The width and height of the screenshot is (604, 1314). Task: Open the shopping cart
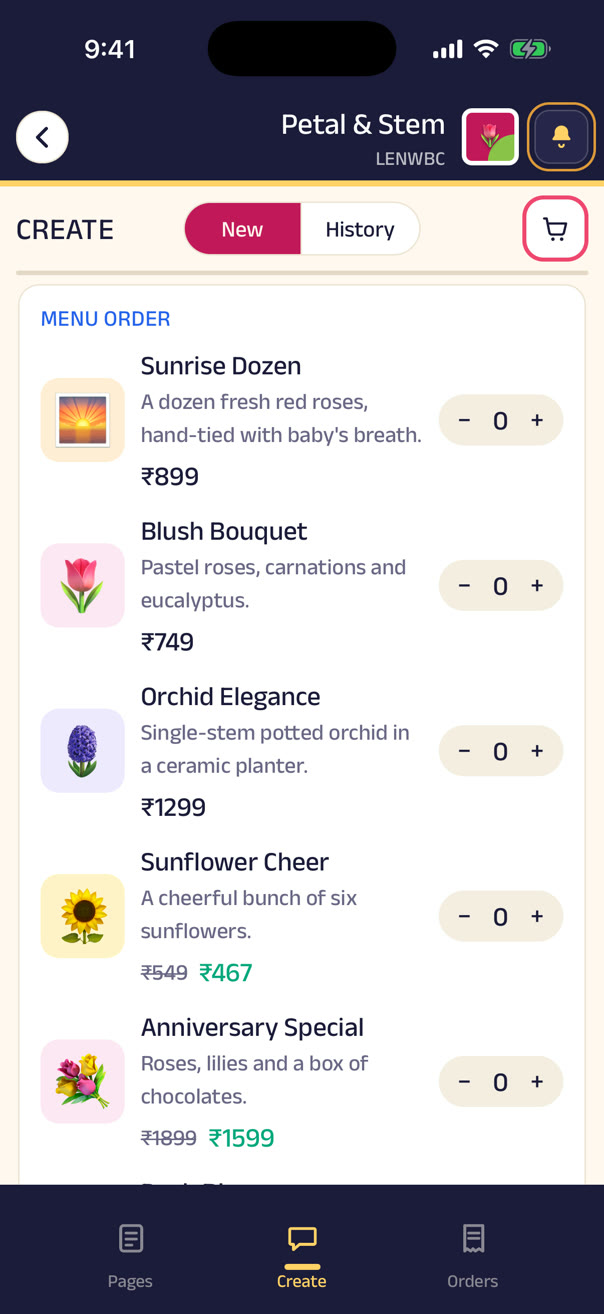coord(555,229)
